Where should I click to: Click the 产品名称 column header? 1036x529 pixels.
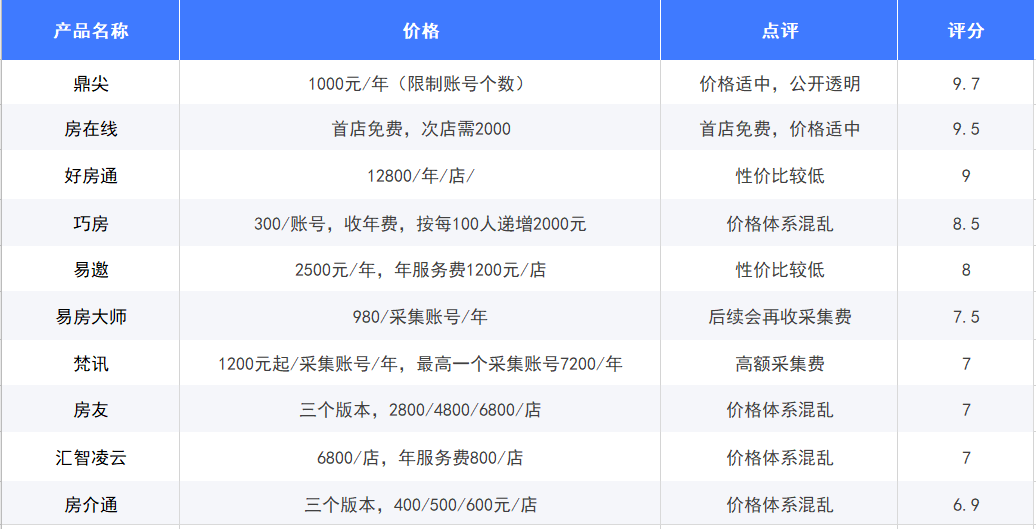(91, 31)
